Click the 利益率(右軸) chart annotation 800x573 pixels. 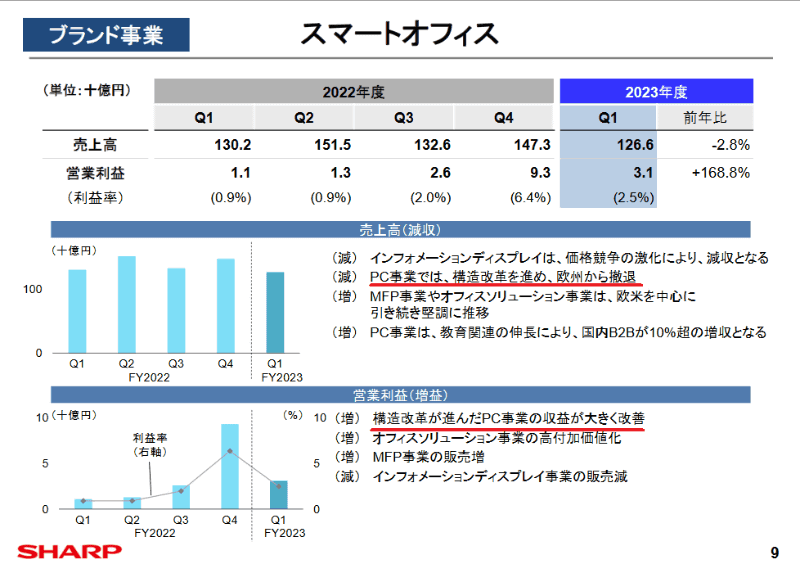[150, 445]
